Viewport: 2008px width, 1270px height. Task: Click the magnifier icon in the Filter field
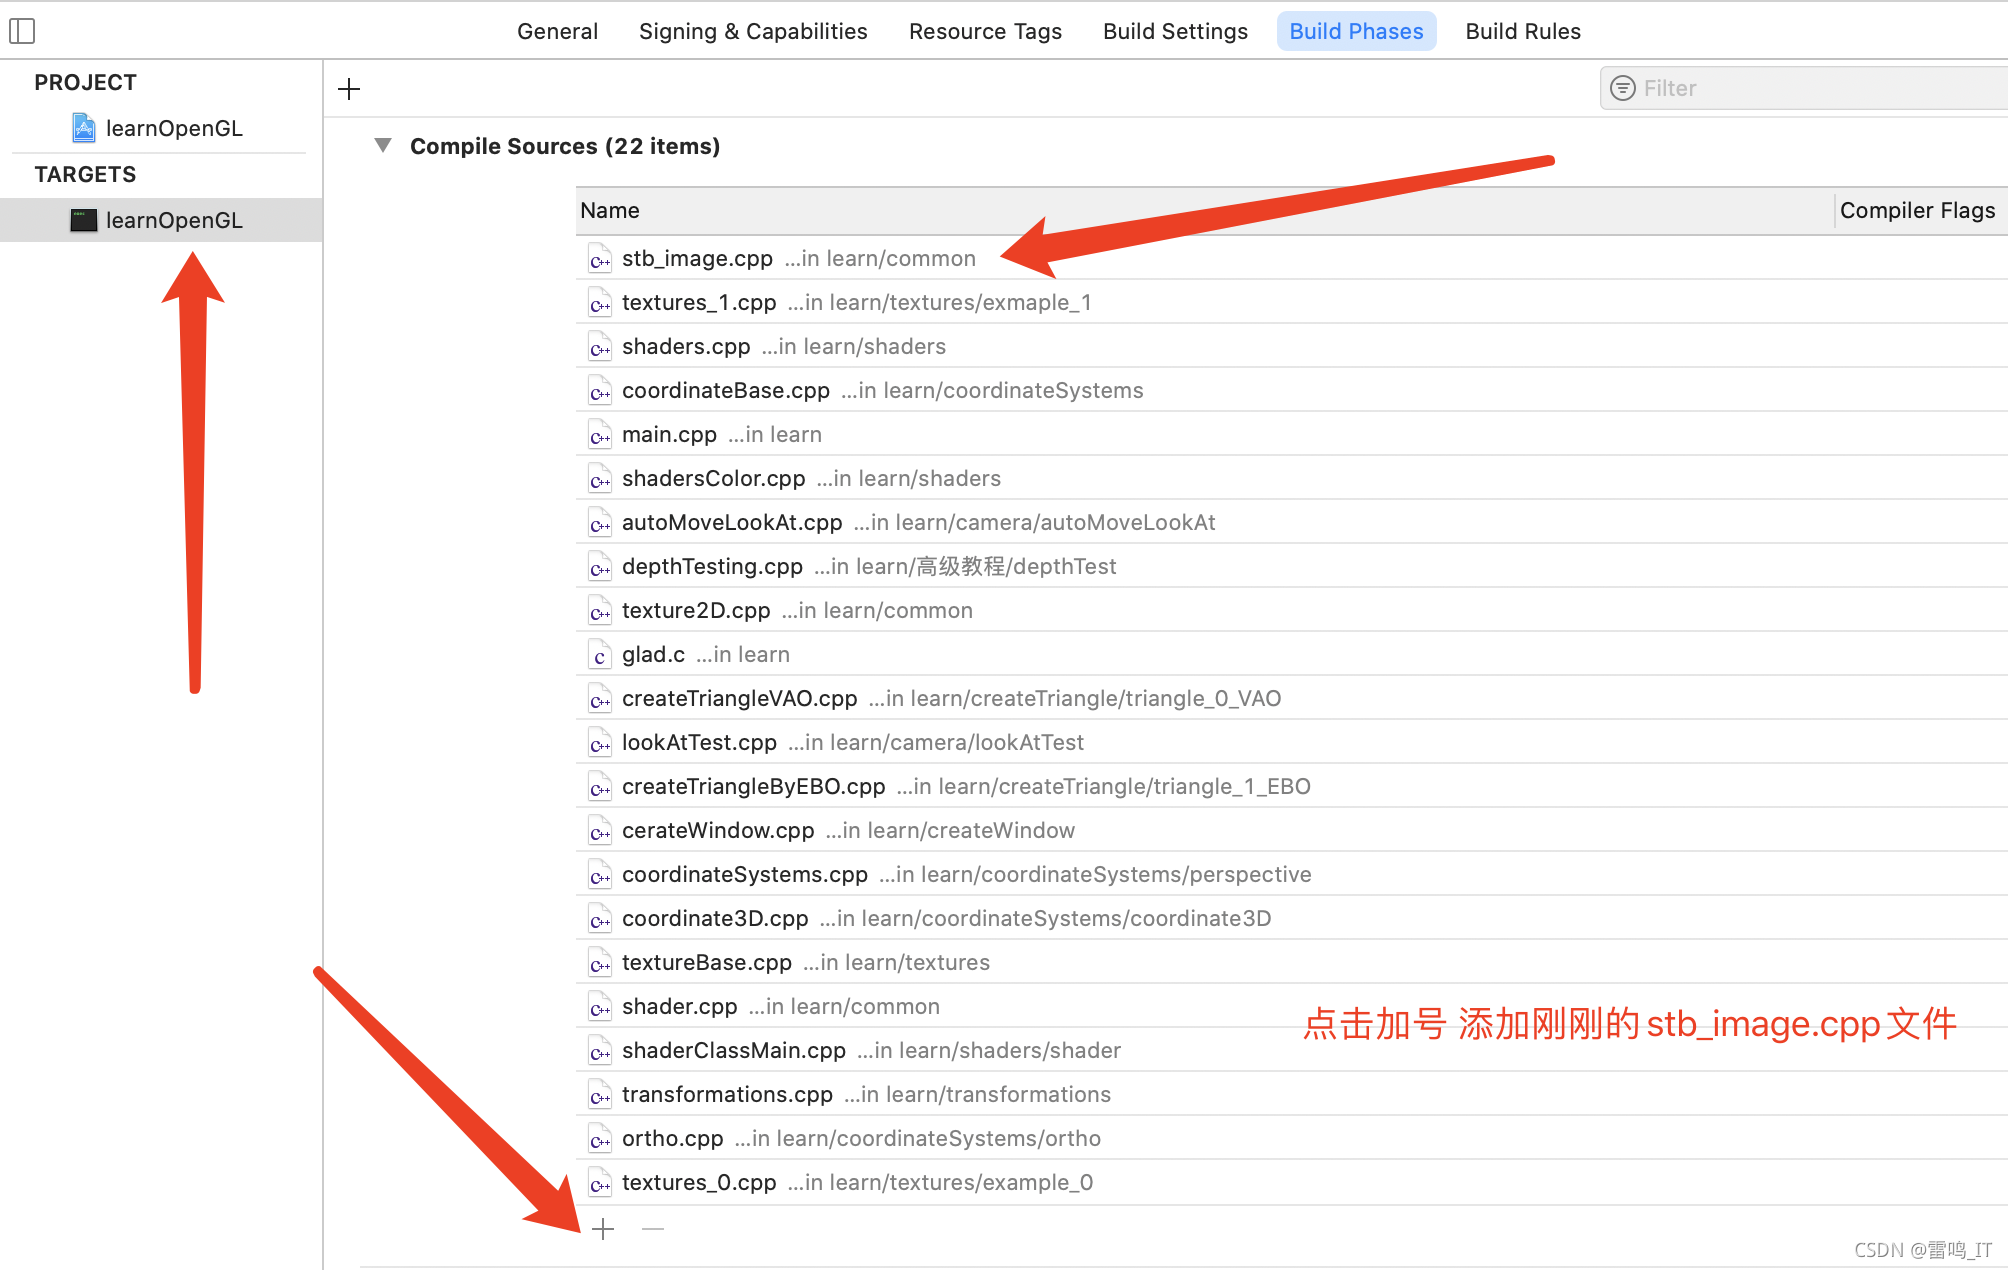click(1623, 88)
